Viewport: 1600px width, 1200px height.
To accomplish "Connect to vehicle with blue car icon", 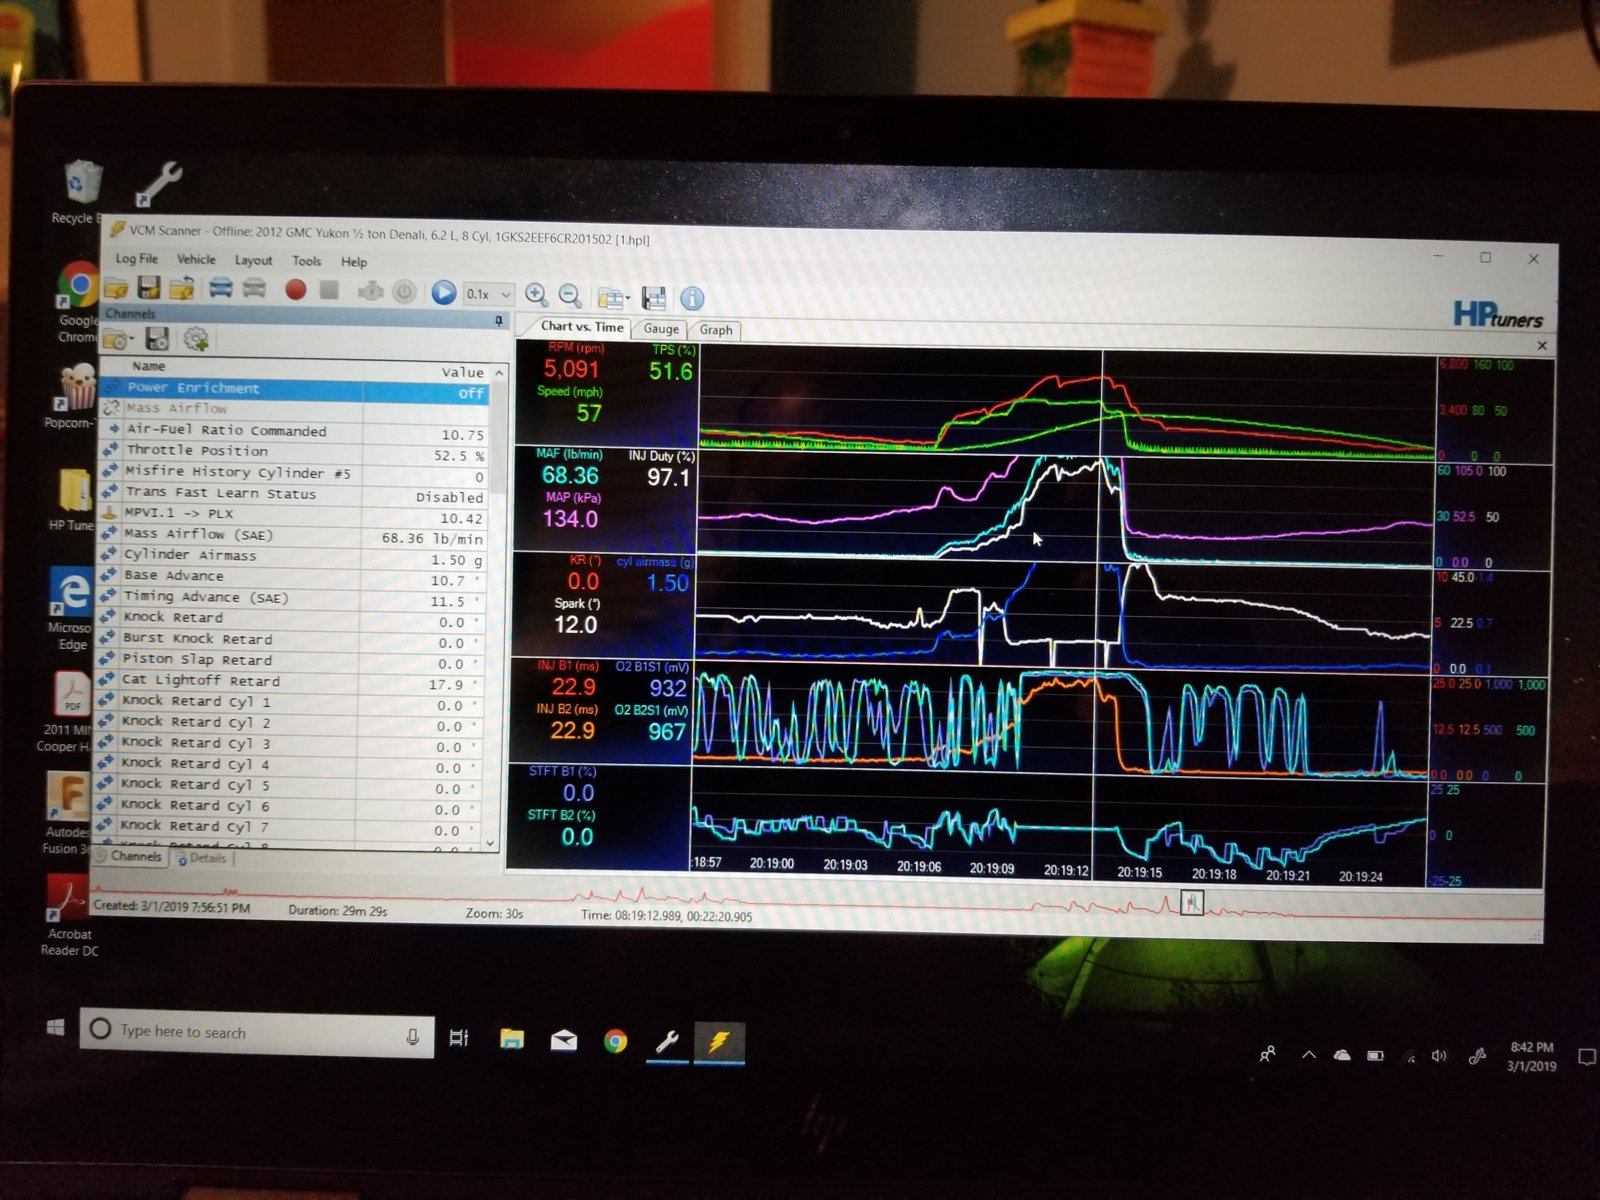I will (220, 289).
